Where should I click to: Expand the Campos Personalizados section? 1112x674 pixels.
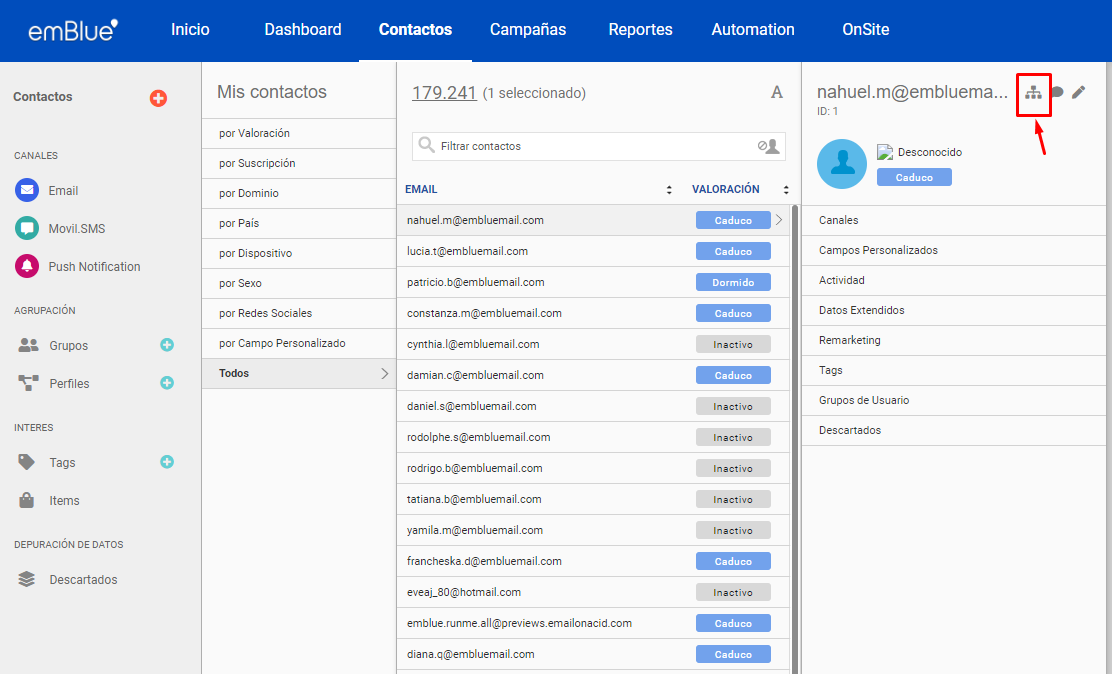click(878, 250)
